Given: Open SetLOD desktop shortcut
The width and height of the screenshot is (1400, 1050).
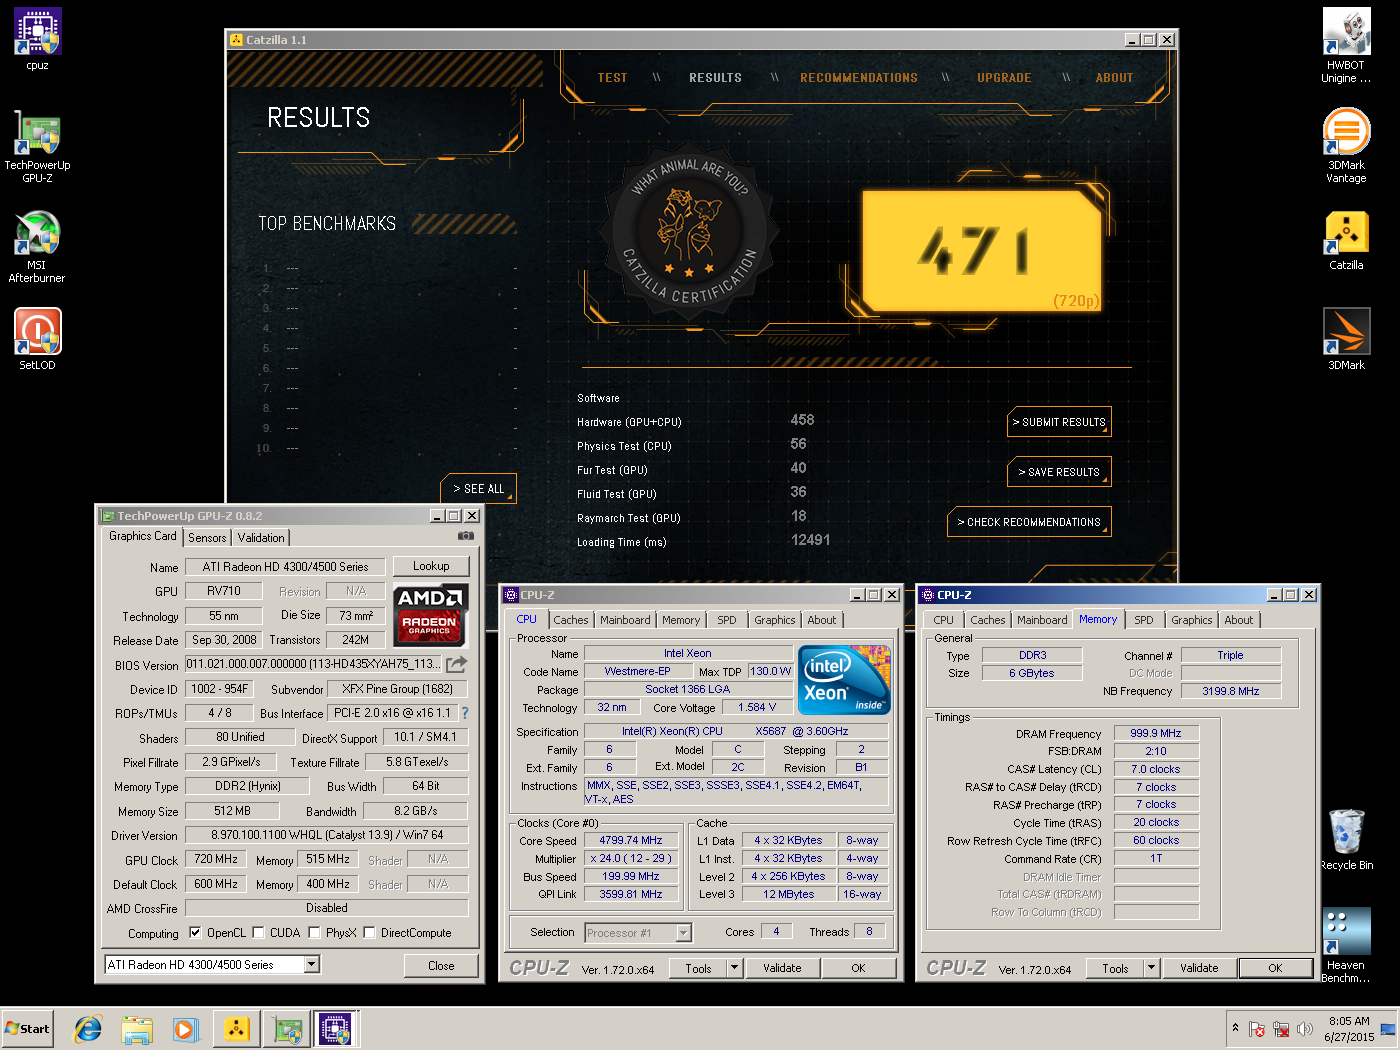Looking at the screenshot, I should click(37, 338).
